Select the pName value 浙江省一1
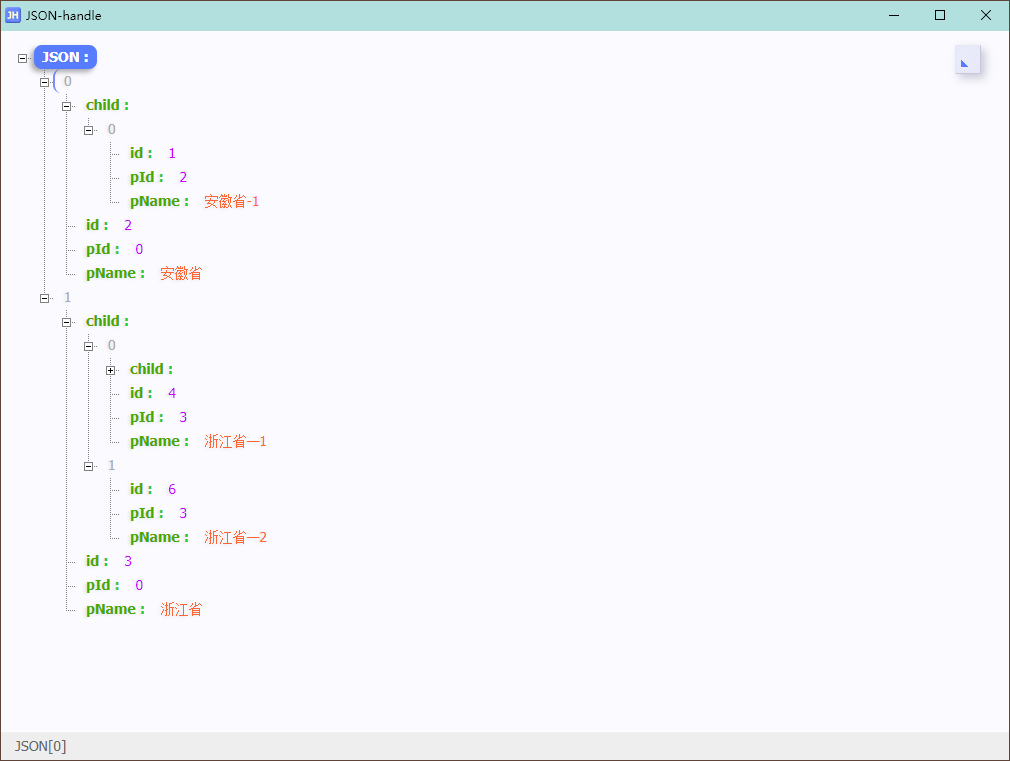This screenshot has height=761, width=1010. coord(235,441)
